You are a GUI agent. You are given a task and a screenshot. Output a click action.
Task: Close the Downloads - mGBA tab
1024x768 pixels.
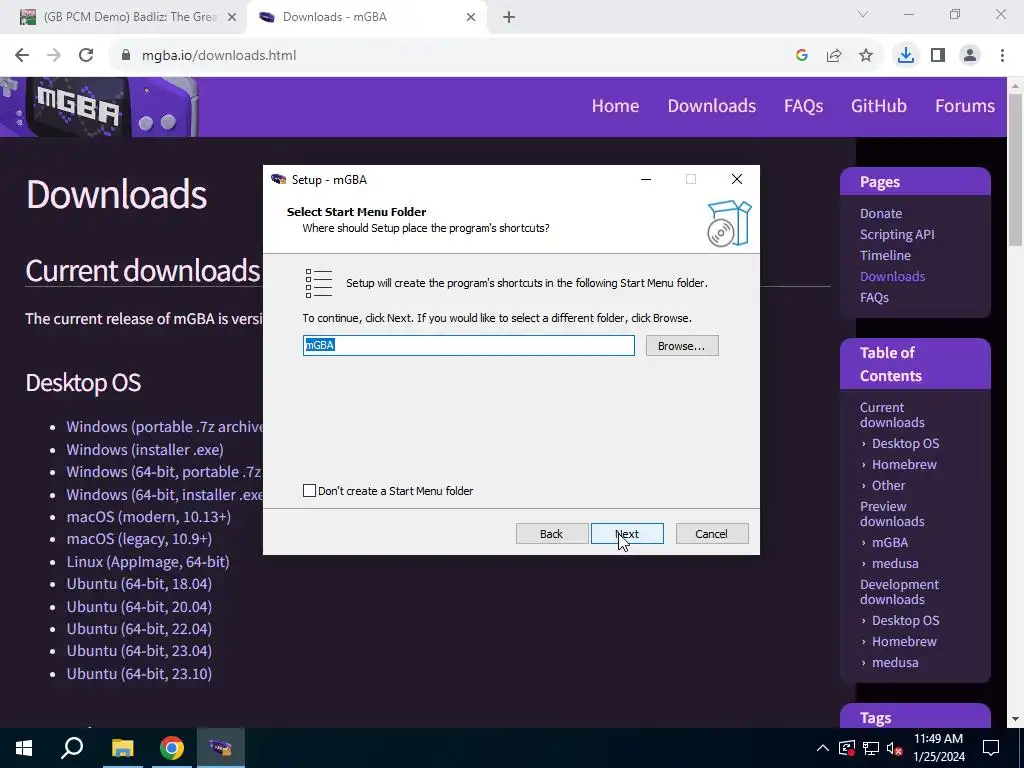tap(471, 17)
